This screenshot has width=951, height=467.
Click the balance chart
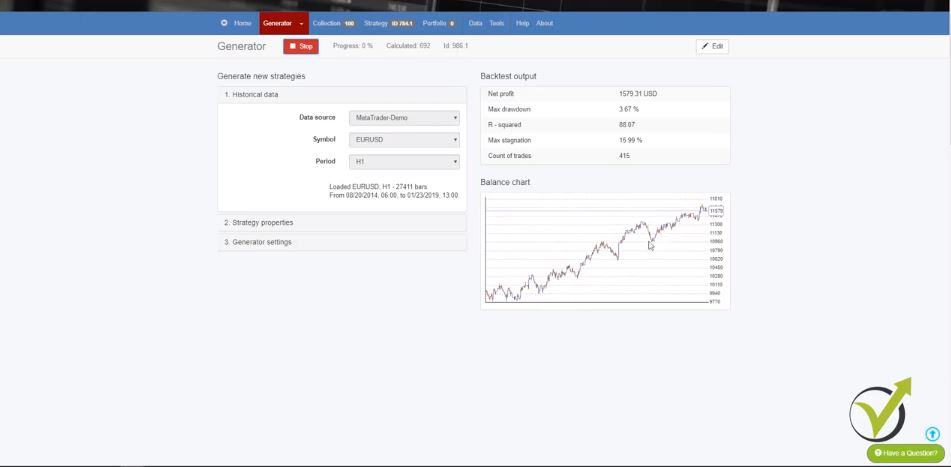tap(597, 249)
